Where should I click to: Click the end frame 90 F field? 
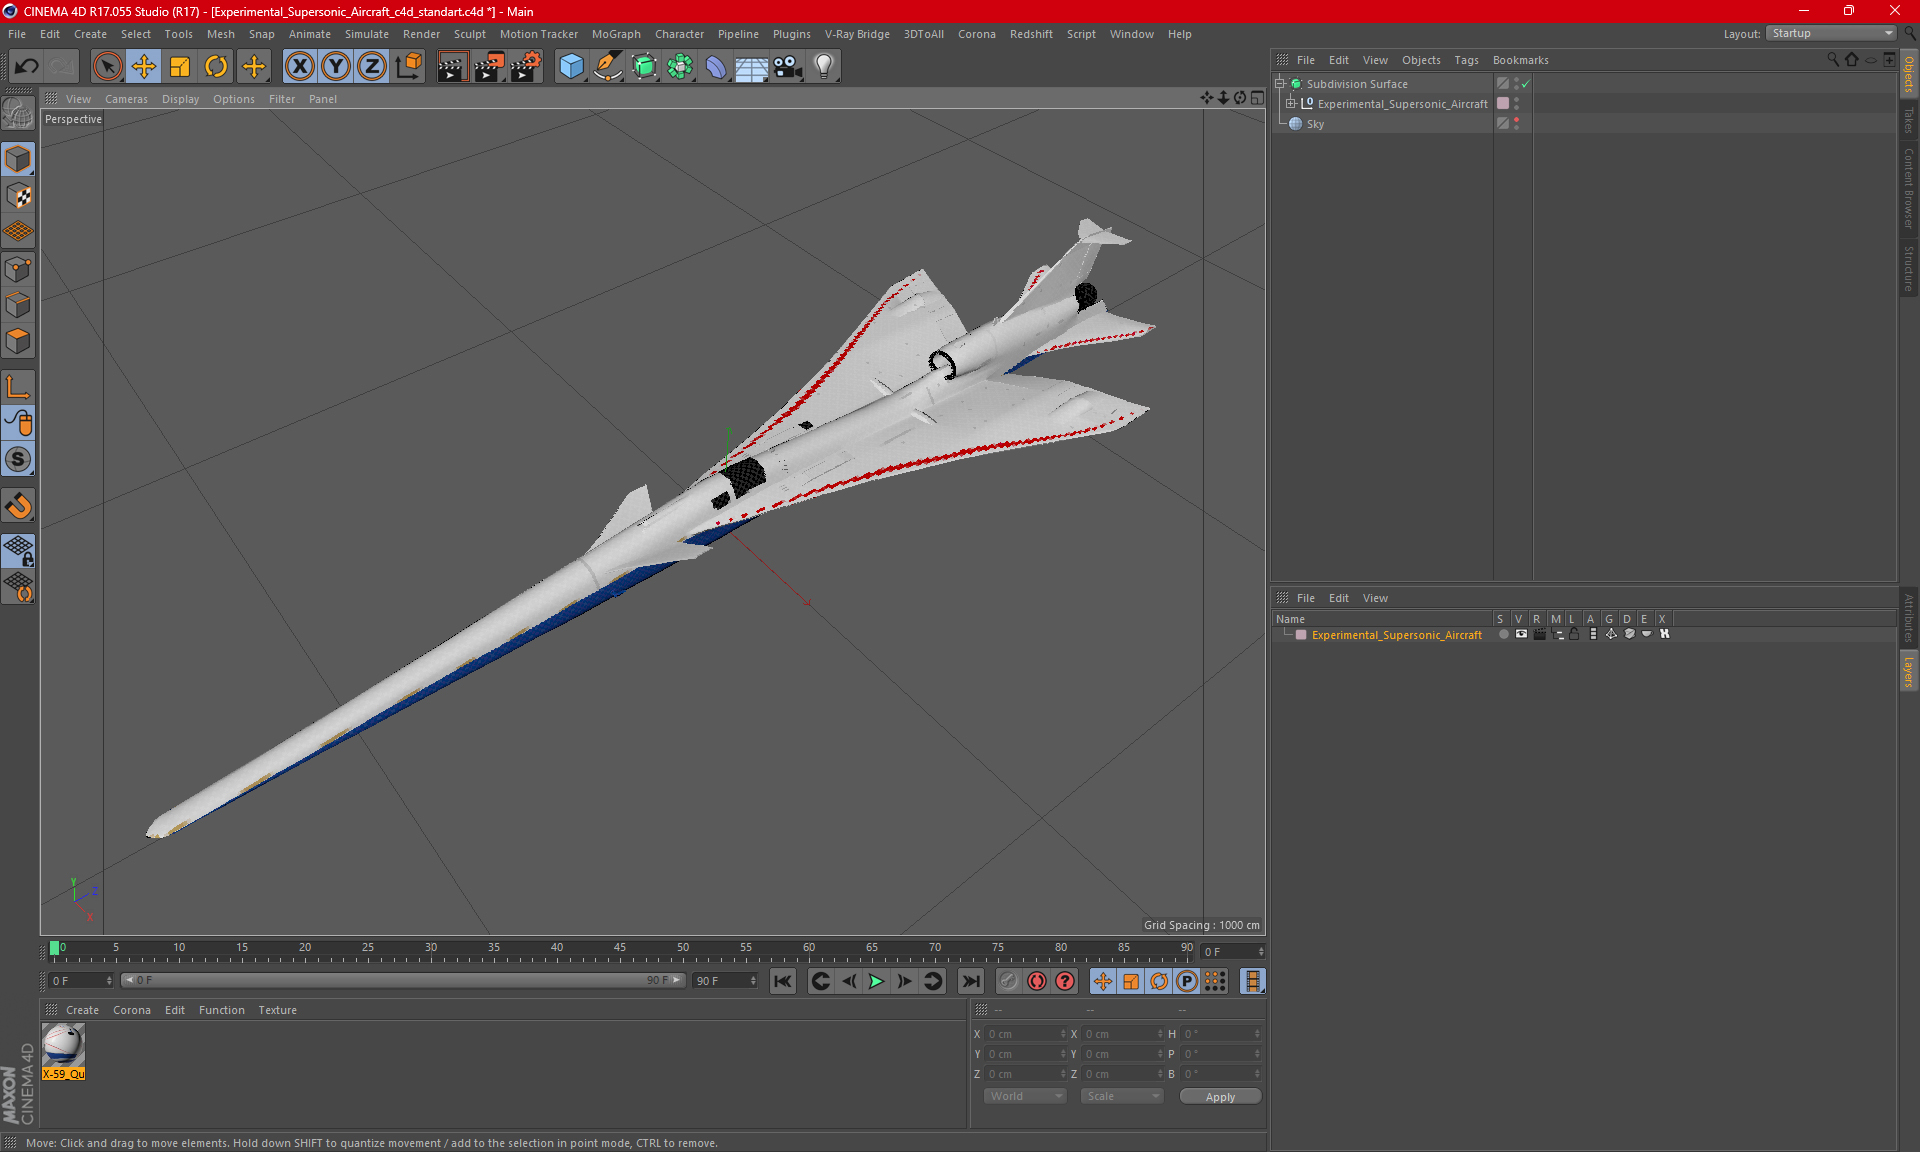point(725,981)
